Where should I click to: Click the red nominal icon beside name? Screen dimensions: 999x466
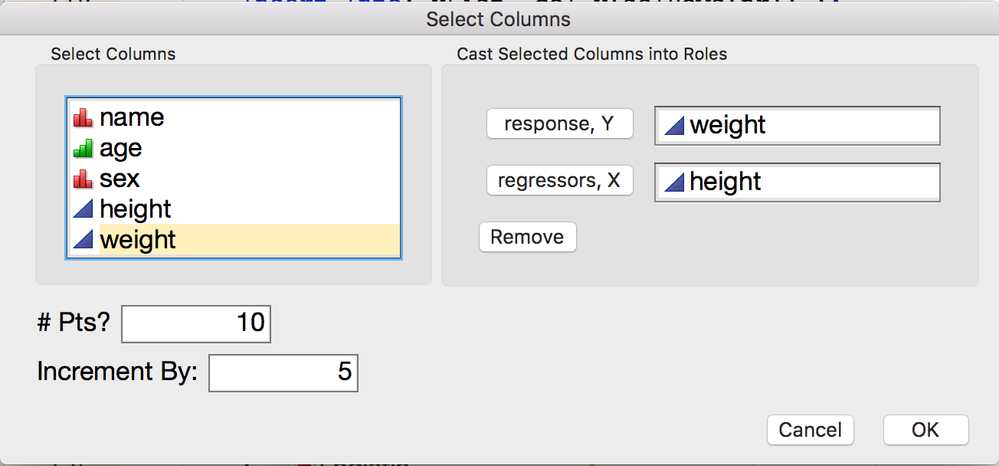(x=83, y=117)
